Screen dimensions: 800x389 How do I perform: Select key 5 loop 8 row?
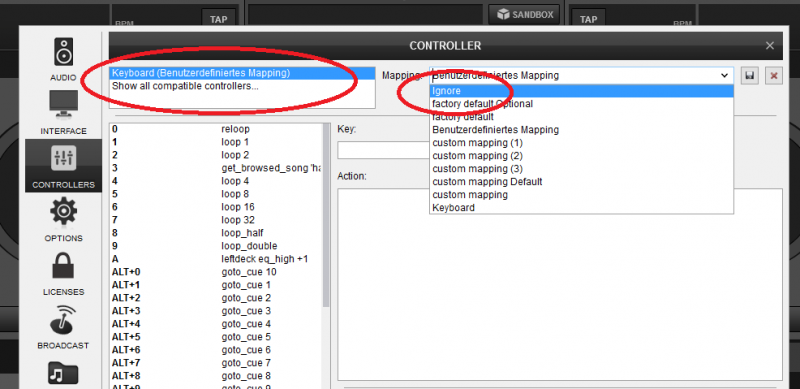[x=216, y=194]
